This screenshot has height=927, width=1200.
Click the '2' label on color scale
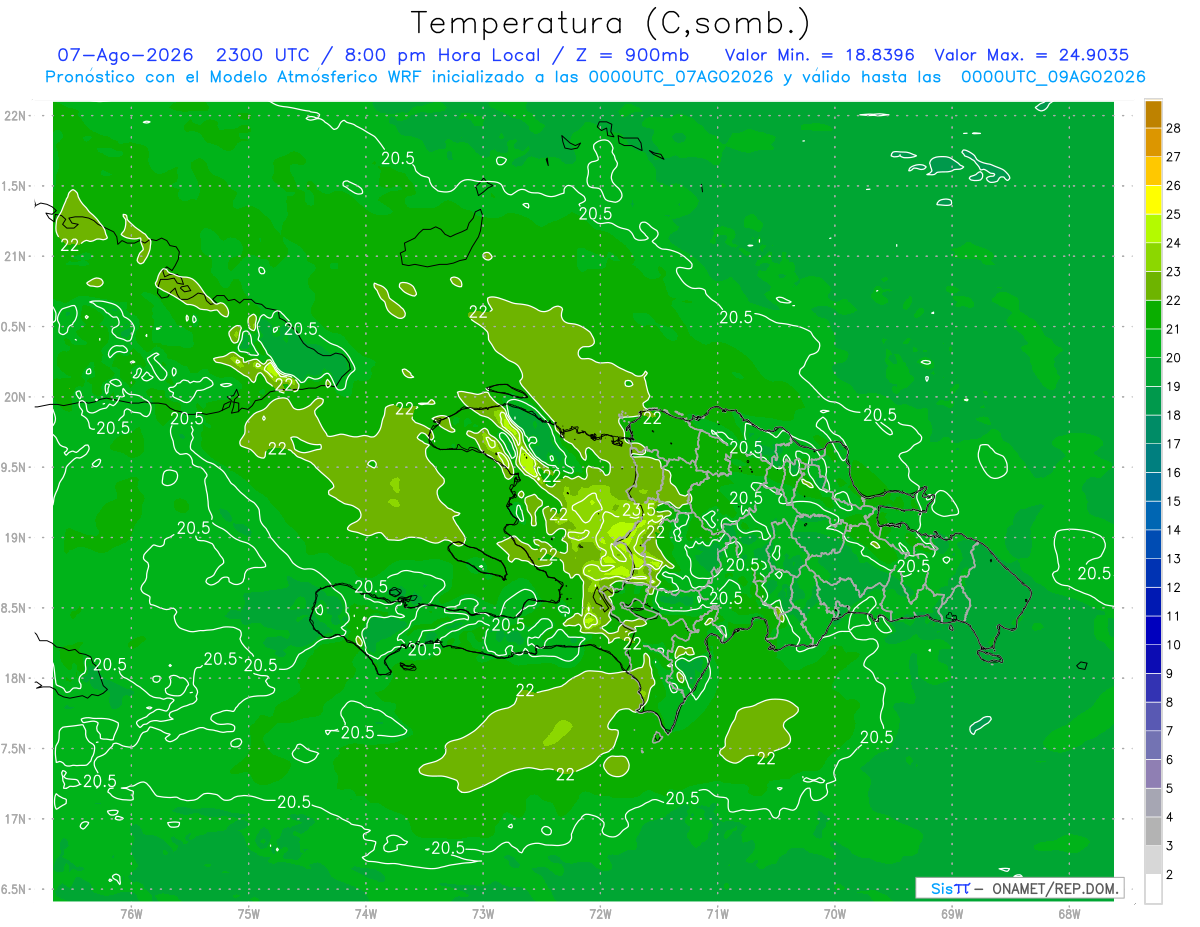[1170, 874]
